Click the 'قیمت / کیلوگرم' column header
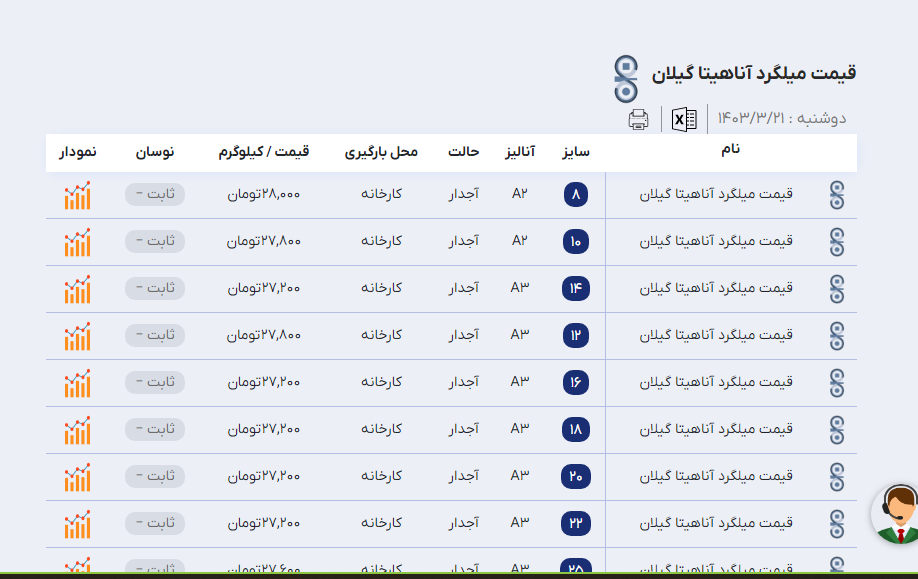This screenshot has height=579, width=918. click(264, 152)
